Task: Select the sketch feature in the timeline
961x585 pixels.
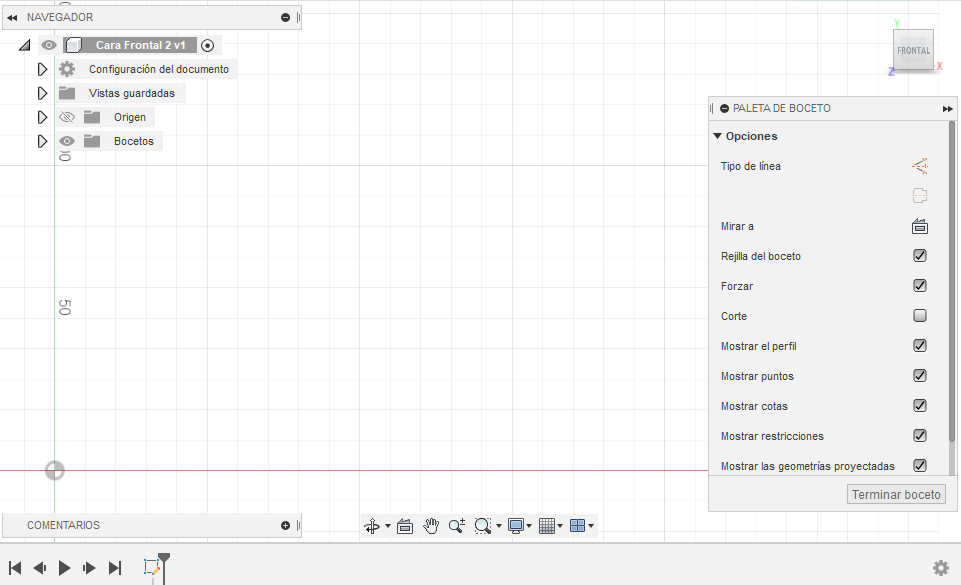Action: (151, 567)
